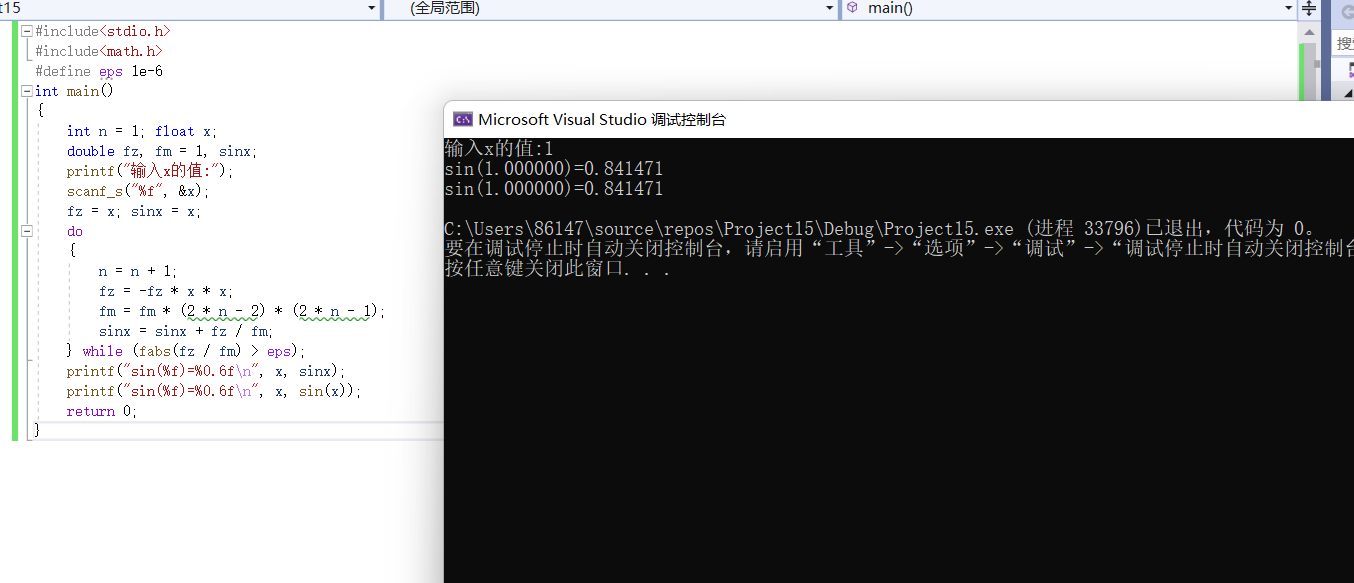Click the 'Microsoft Visual Studio 调试控制台' title

[602, 119]
